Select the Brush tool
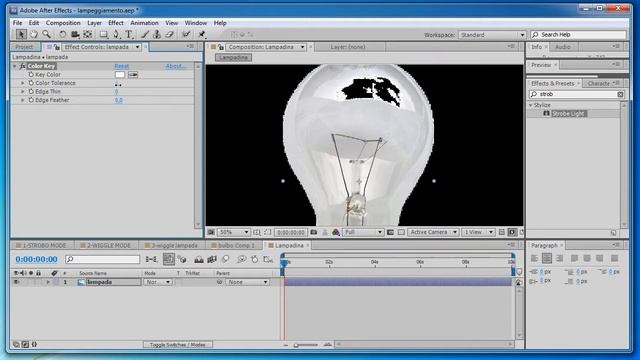Image resolution: width=640 pixels, height=360 pixels. [145, 35]
